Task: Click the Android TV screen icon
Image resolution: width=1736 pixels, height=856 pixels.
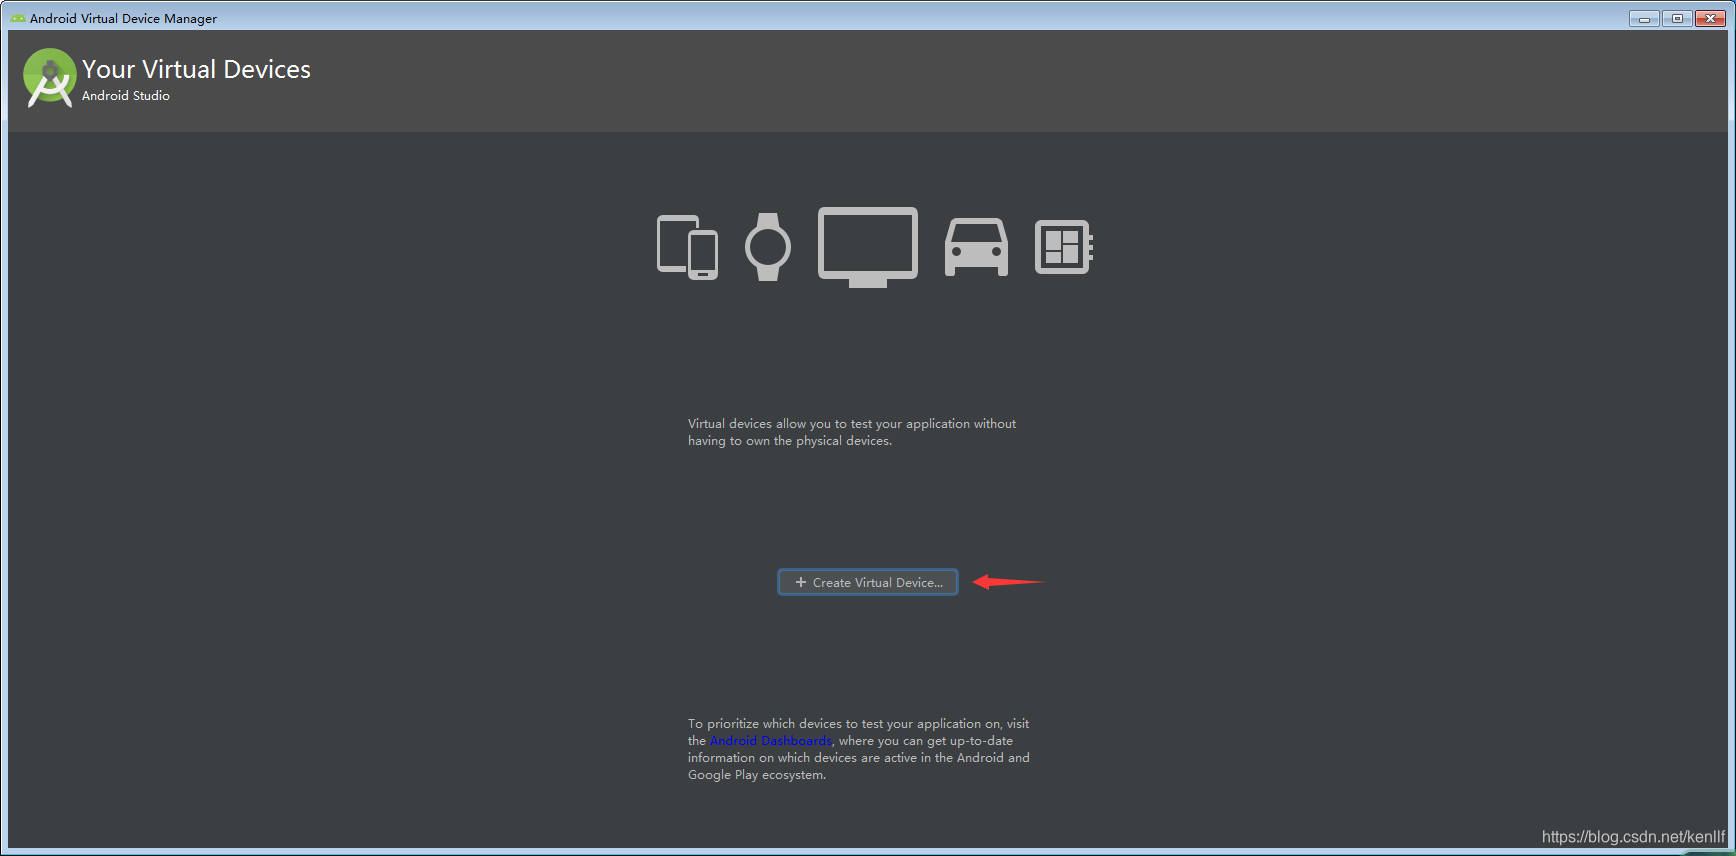Action: point(868,247)
